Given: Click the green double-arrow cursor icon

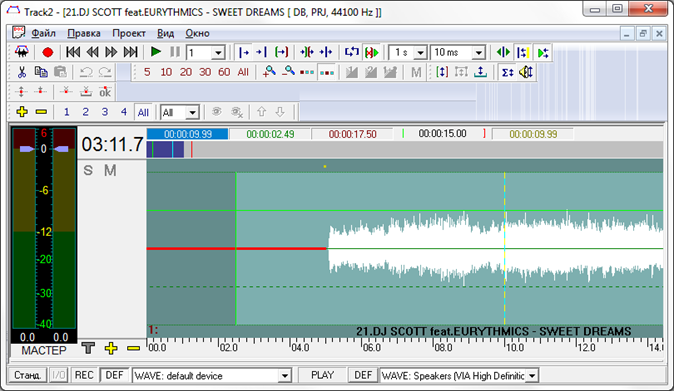Looking at the screenshot, I should (x=503, y=52).
